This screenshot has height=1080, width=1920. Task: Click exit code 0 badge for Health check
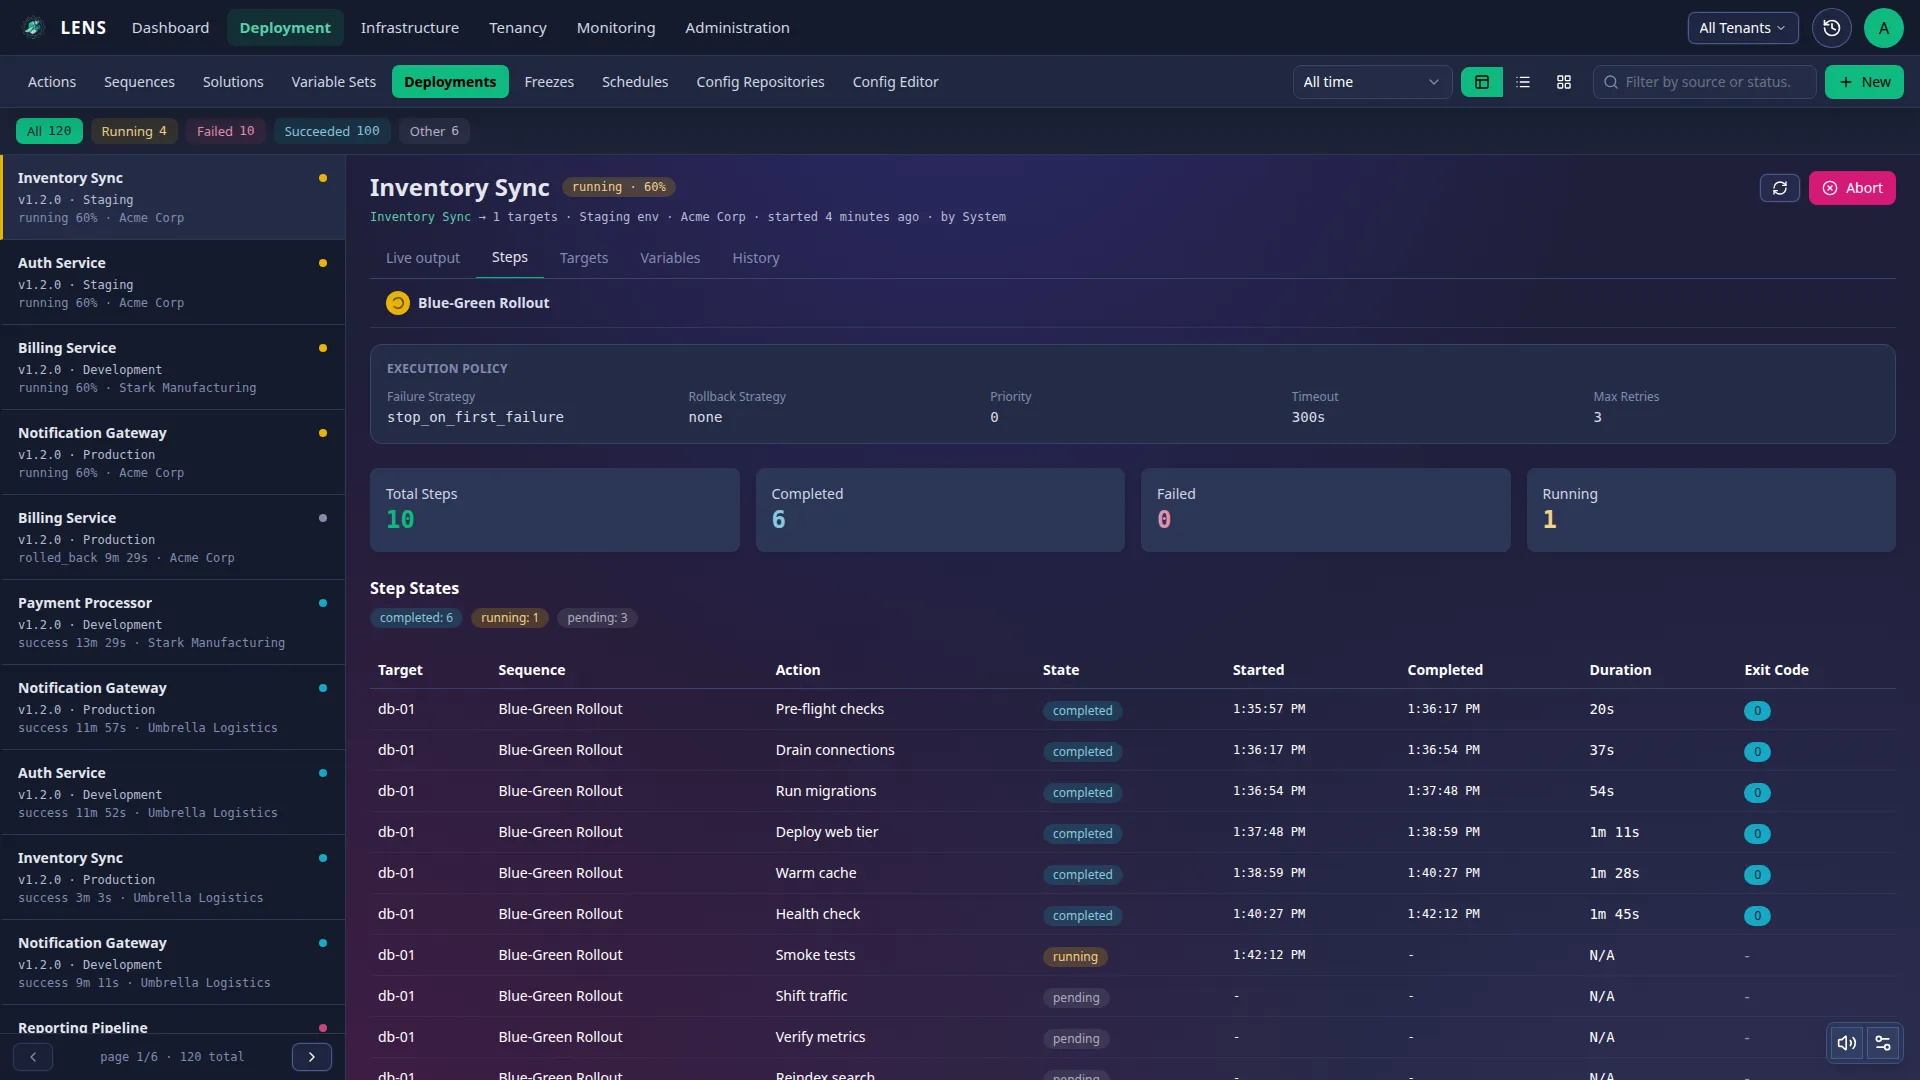(x=1757, y=916)
